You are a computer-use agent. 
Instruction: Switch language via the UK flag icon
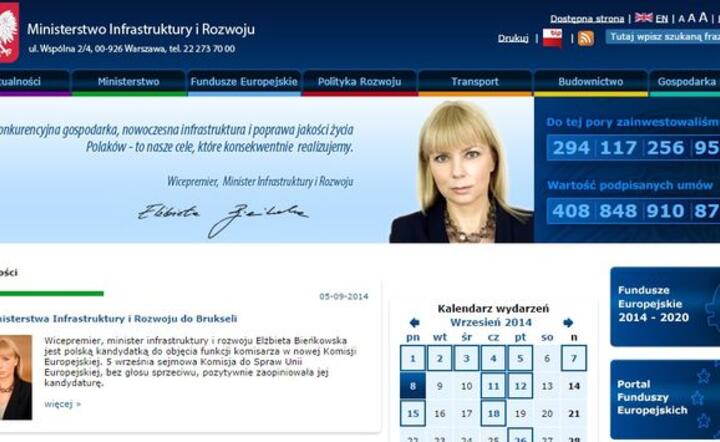[x=643, y=17]
